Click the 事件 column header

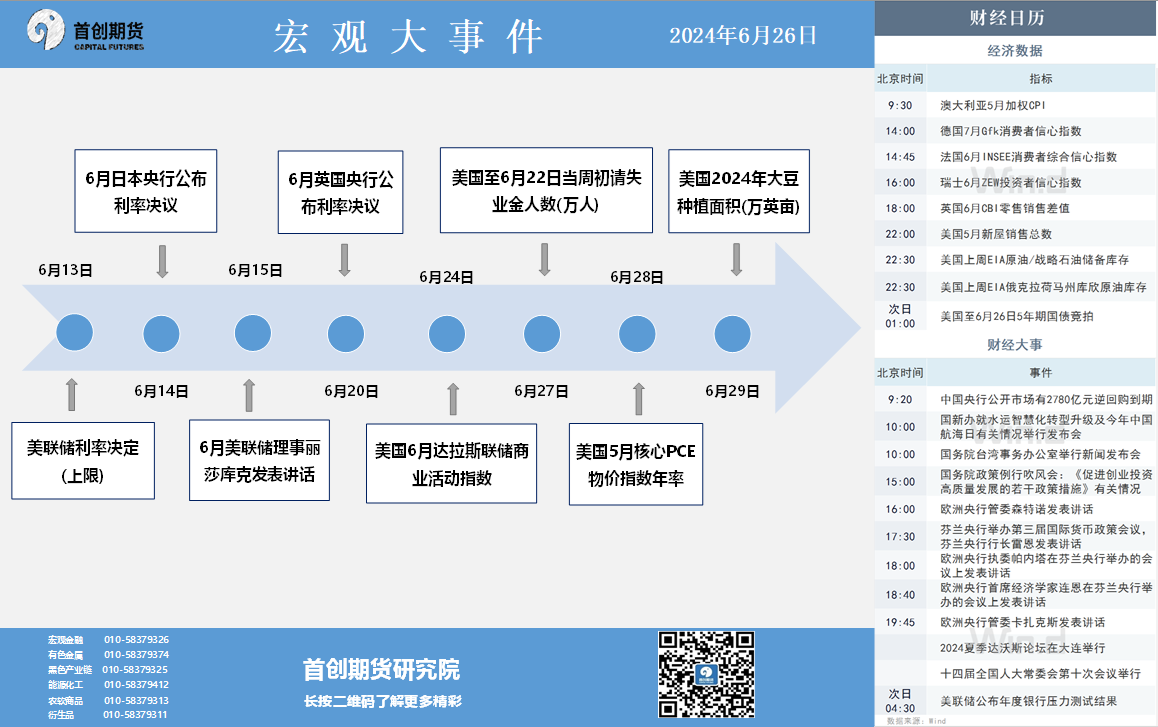click(x=1041, y=372)
